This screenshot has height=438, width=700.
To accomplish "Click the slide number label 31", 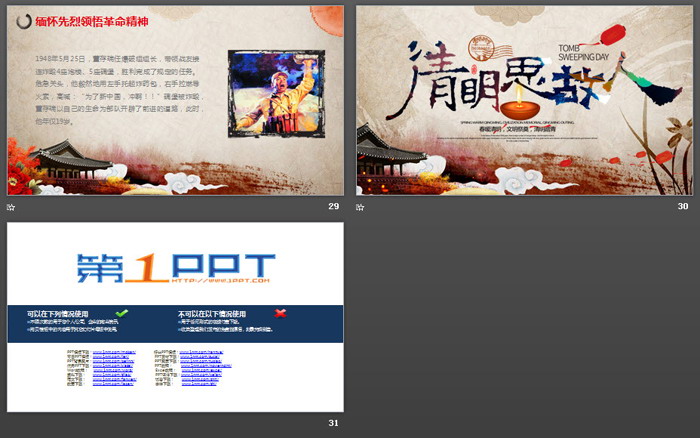I will tap(333, 423).
